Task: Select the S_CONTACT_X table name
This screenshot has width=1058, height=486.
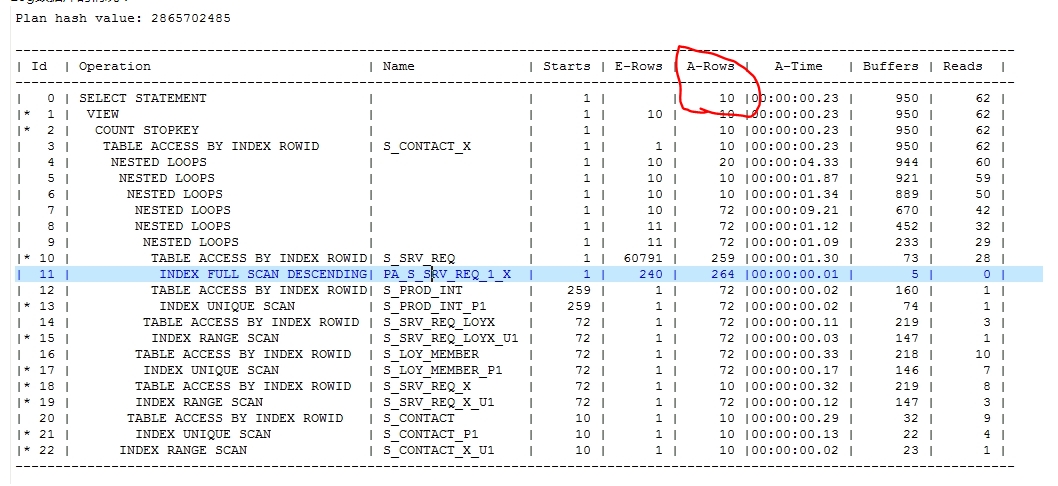Action: click(427, 146)
